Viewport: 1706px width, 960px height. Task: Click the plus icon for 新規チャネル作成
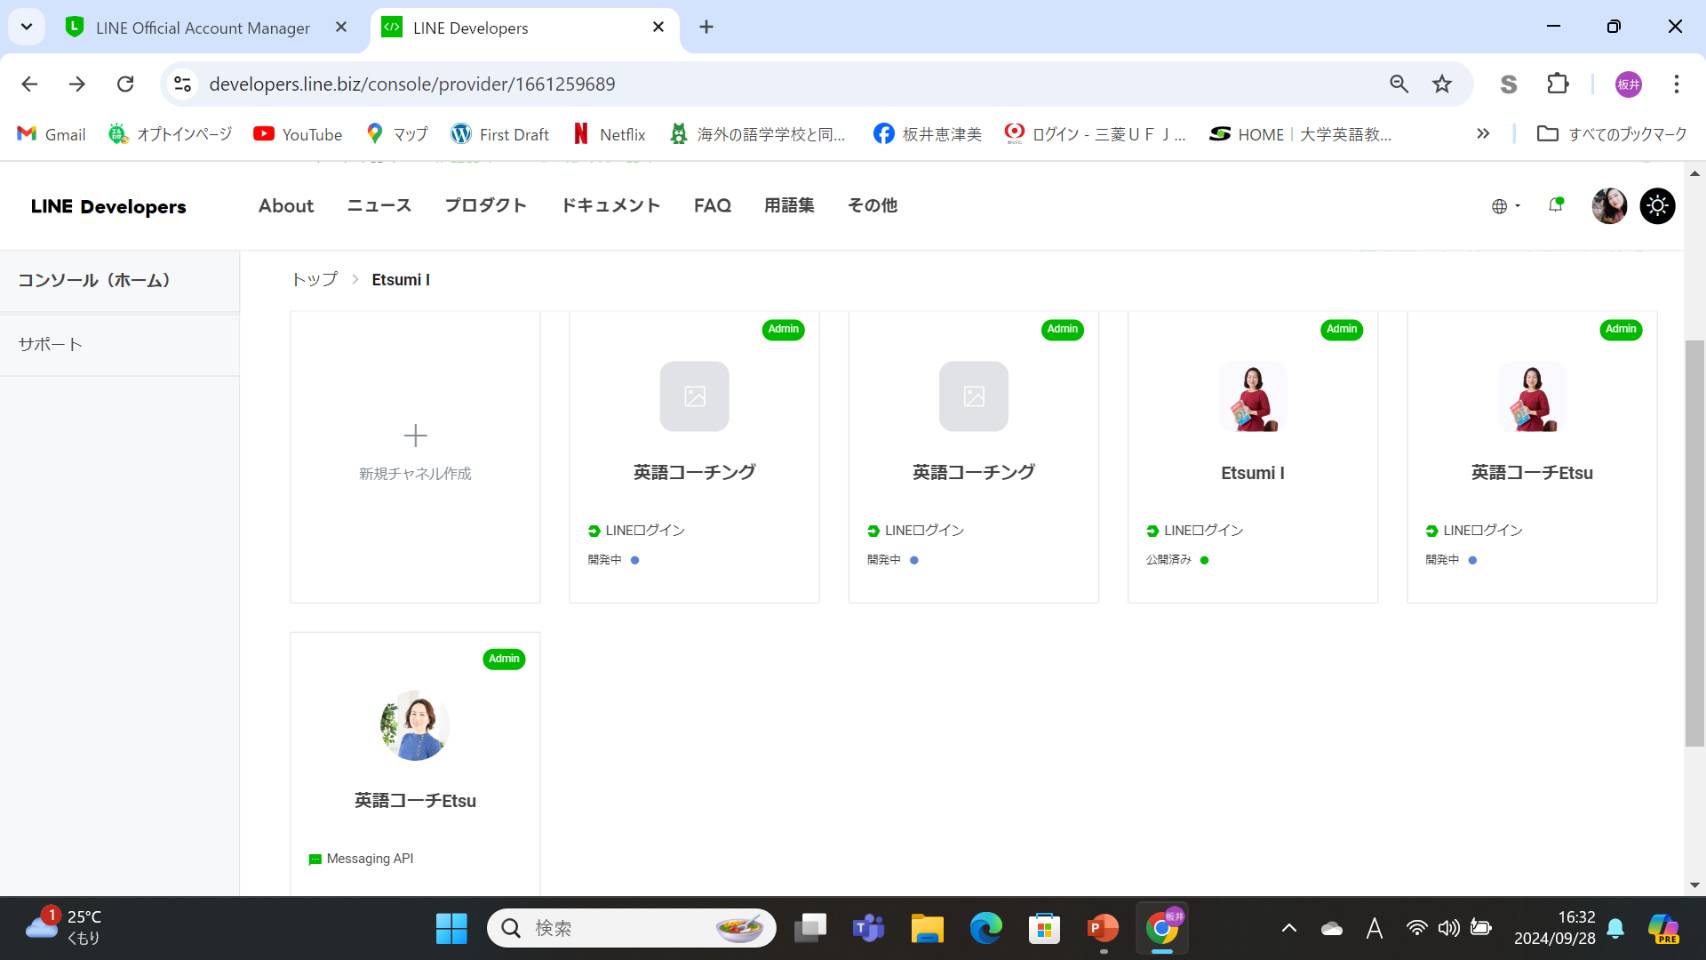click(x=415, y=435)
